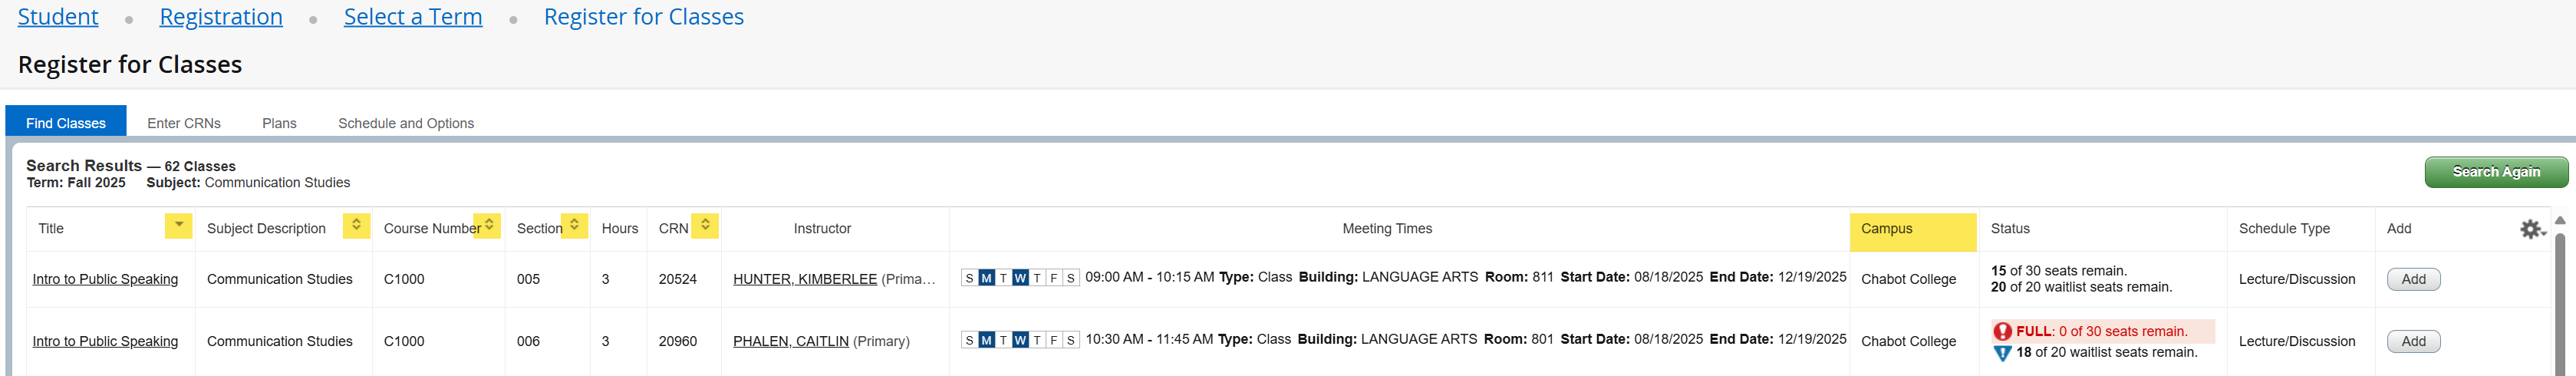Sort by Subject Description arrows icon
Image resolution: width=2576 pixels, height=376 pixels.
(x=356, y=226)
